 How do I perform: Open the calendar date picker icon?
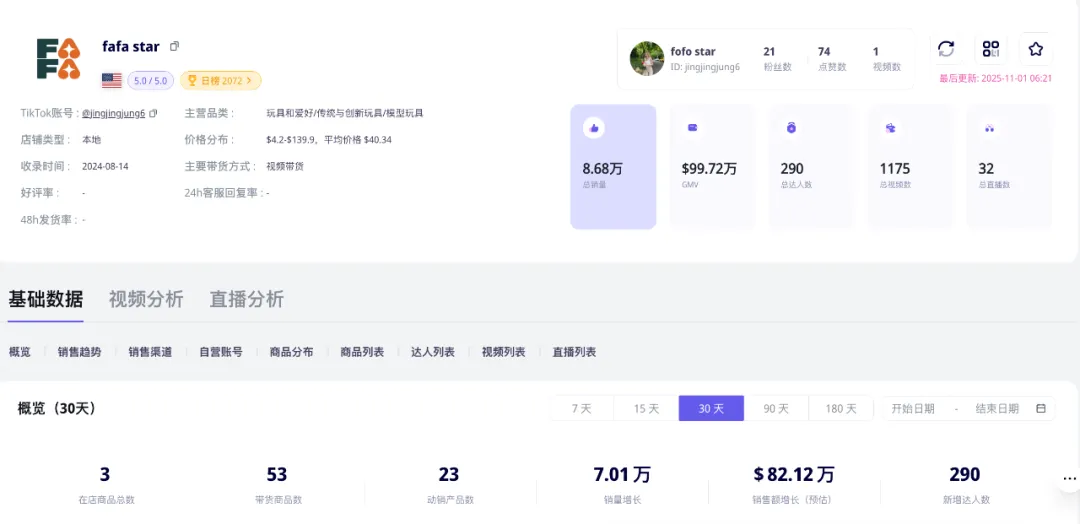point(1041,408)
